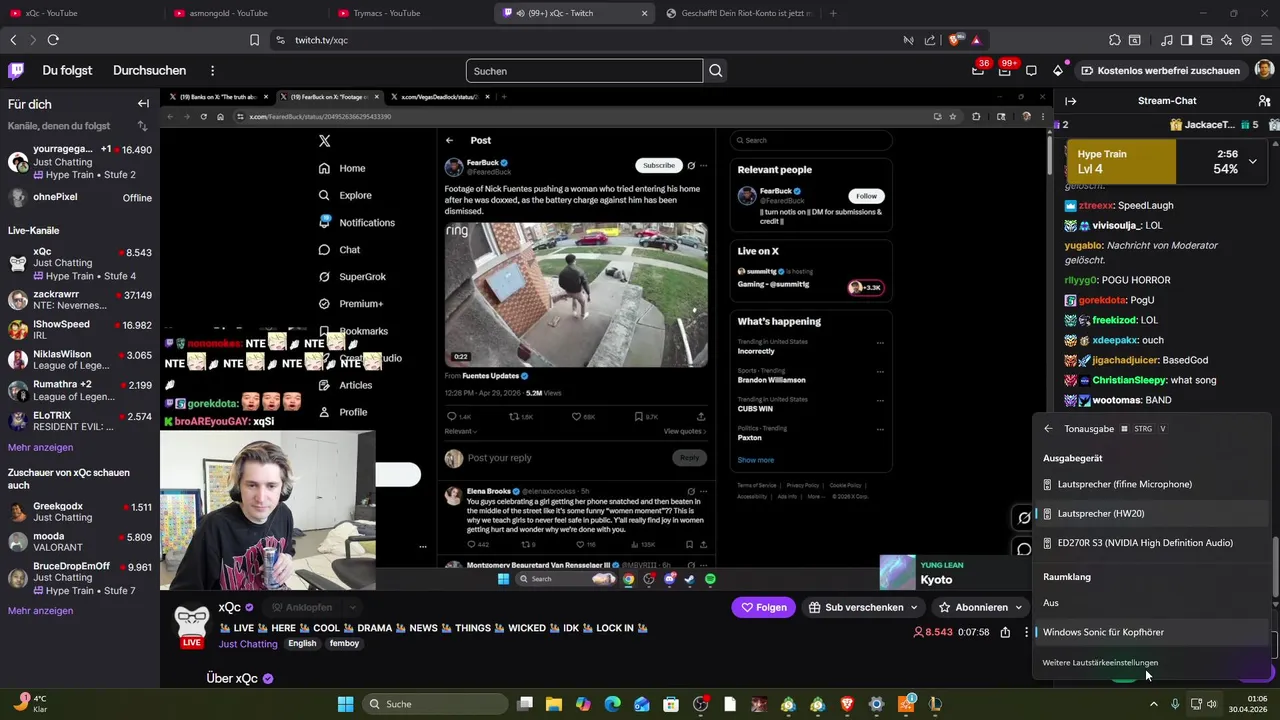
Task: Click the Brave Shields lion icon
Action: (x=955, y=40)
